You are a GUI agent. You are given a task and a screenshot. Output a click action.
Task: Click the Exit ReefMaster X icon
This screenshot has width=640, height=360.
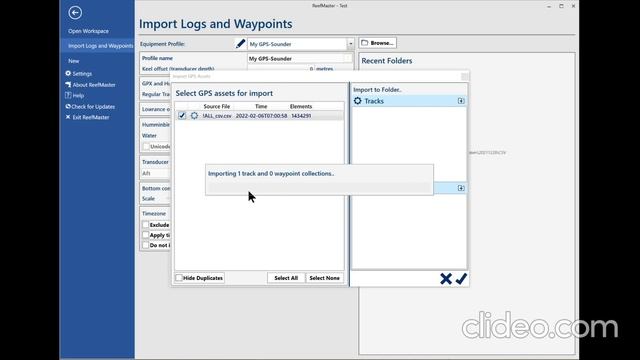coord(68,117)
